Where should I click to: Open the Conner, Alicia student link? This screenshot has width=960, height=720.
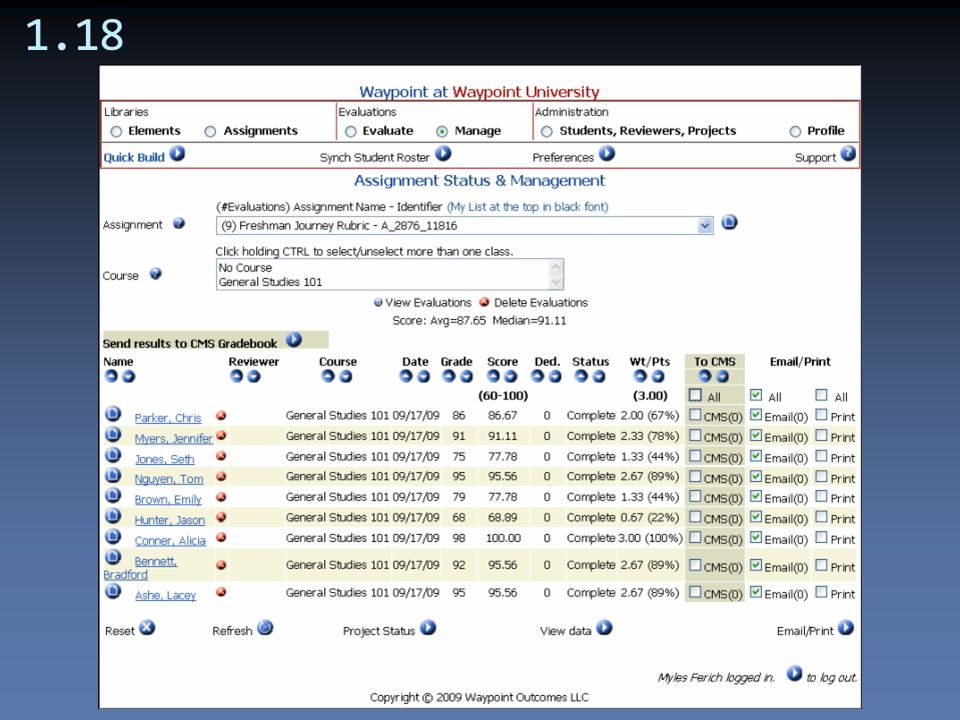click(170, 541)
